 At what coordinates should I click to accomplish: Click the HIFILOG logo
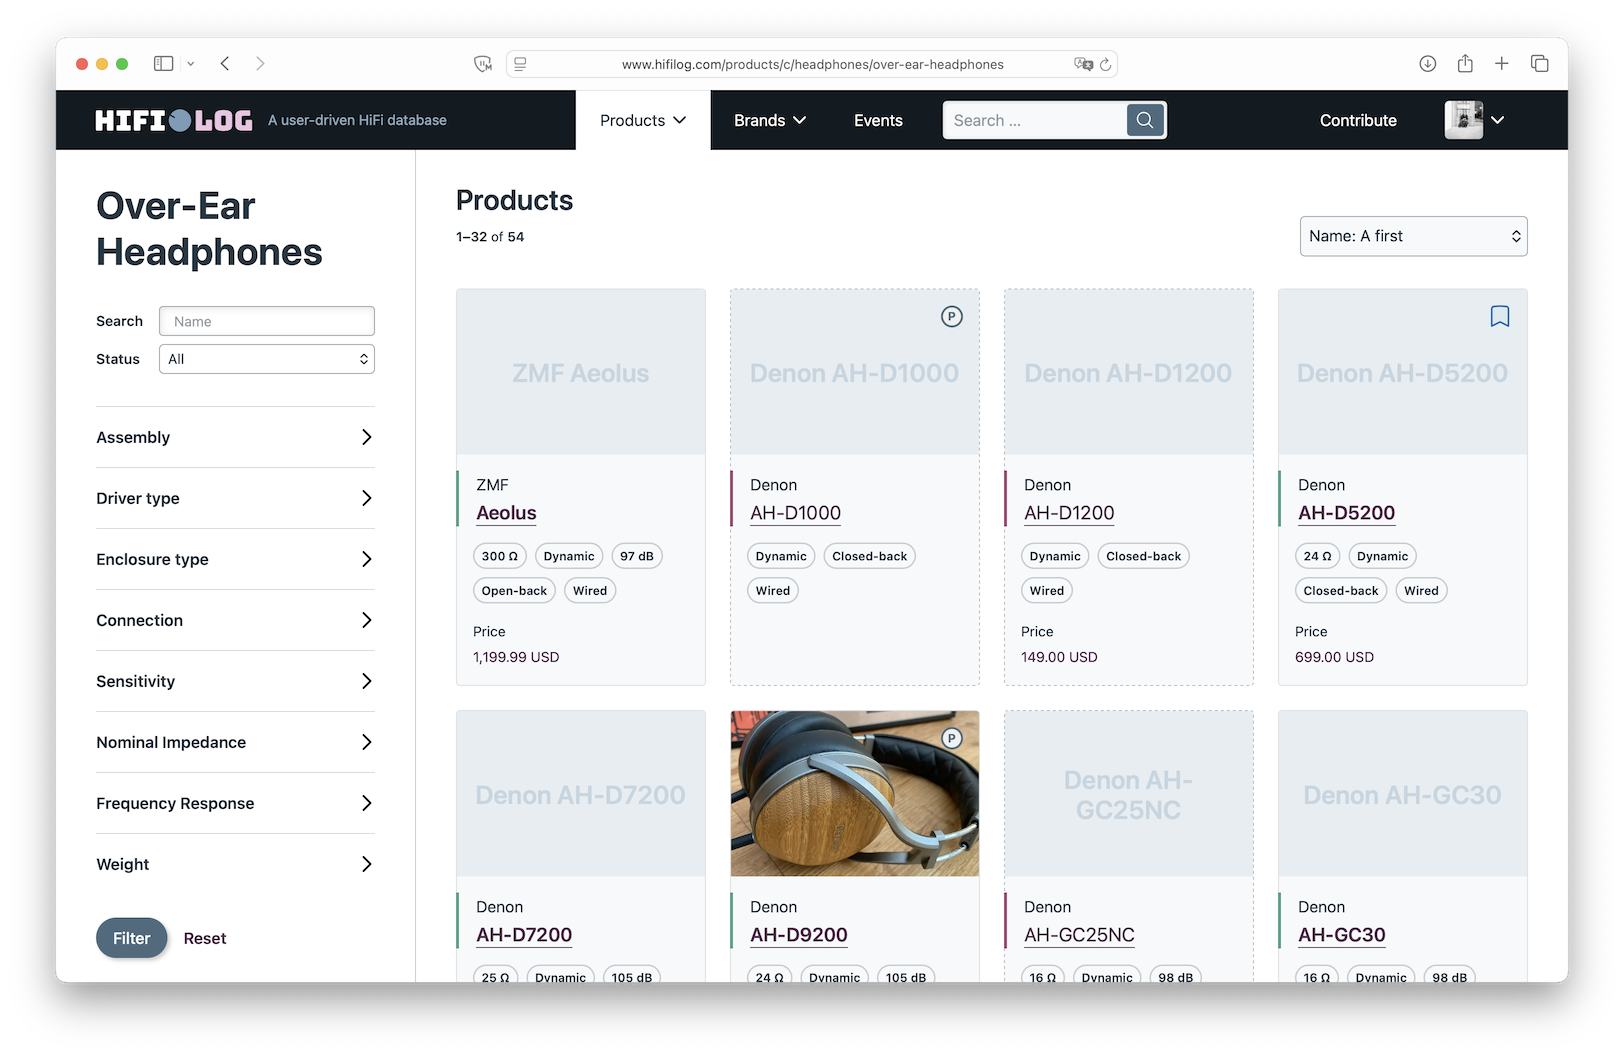[174, 121]
